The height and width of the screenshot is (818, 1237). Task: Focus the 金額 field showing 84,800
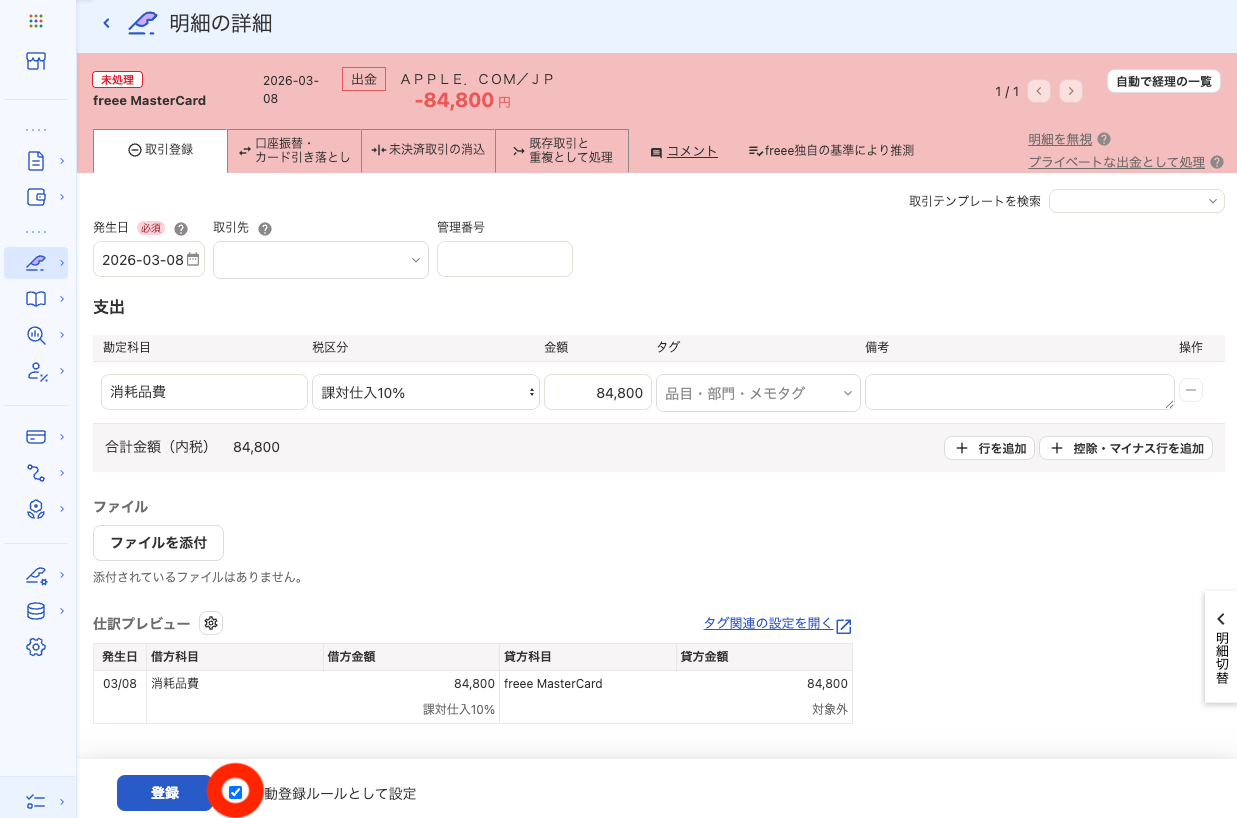point(598,392)
